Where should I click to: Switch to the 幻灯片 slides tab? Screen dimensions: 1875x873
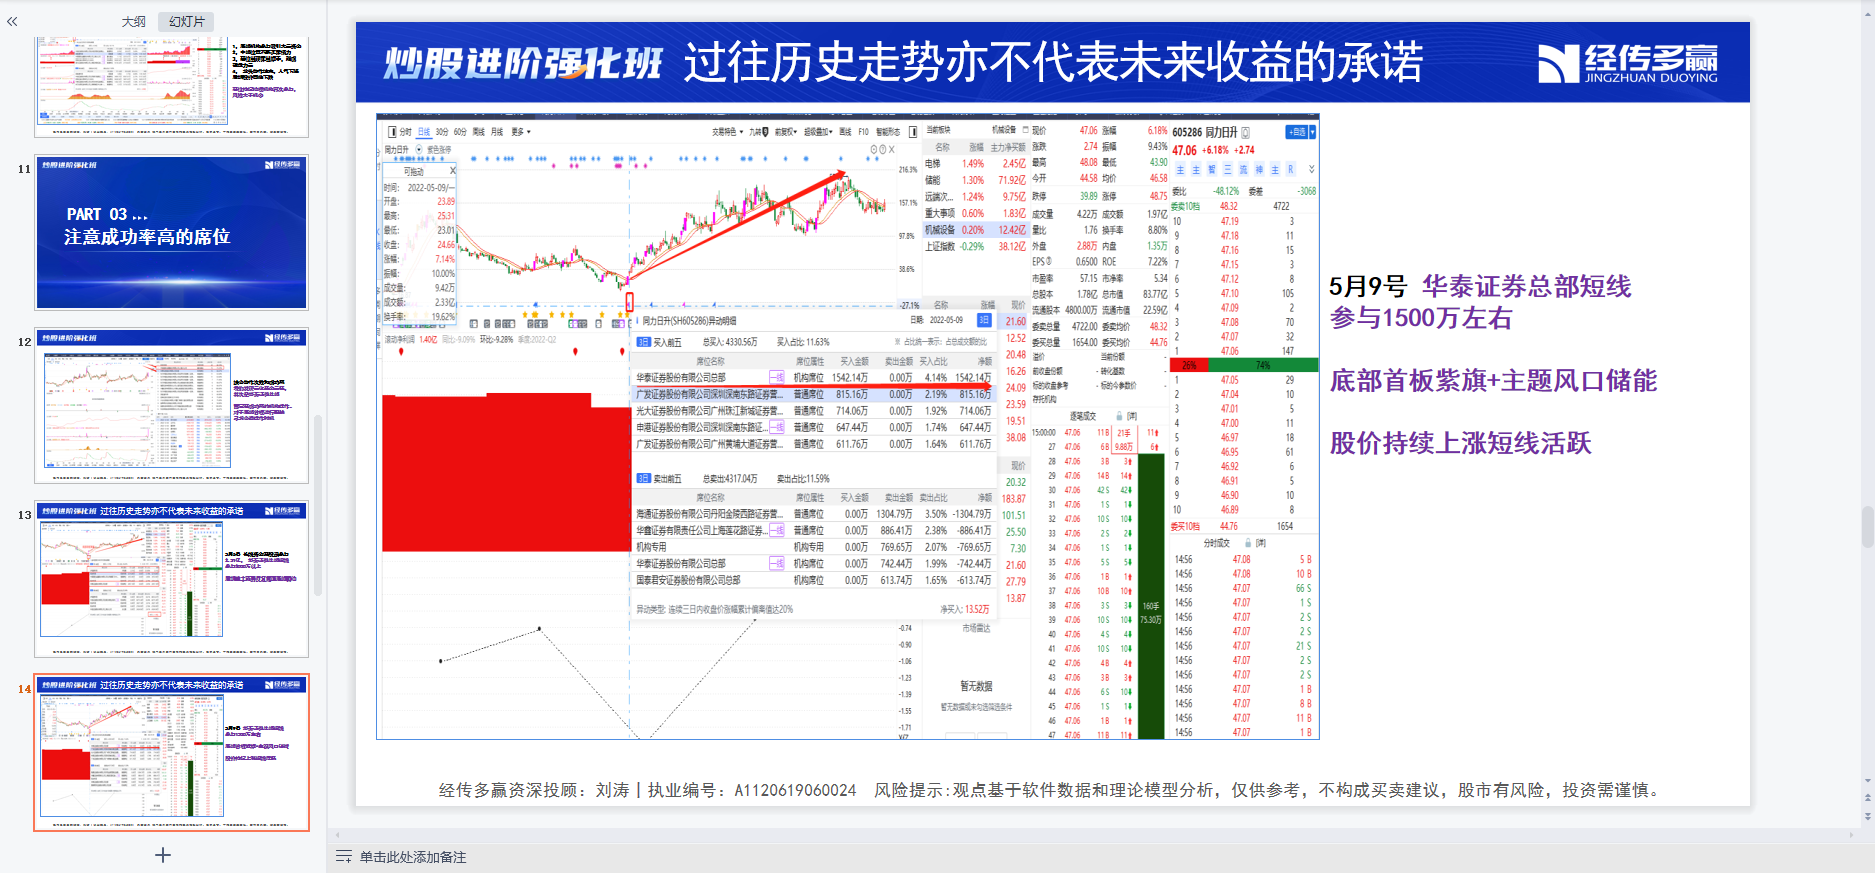(186, 21)
